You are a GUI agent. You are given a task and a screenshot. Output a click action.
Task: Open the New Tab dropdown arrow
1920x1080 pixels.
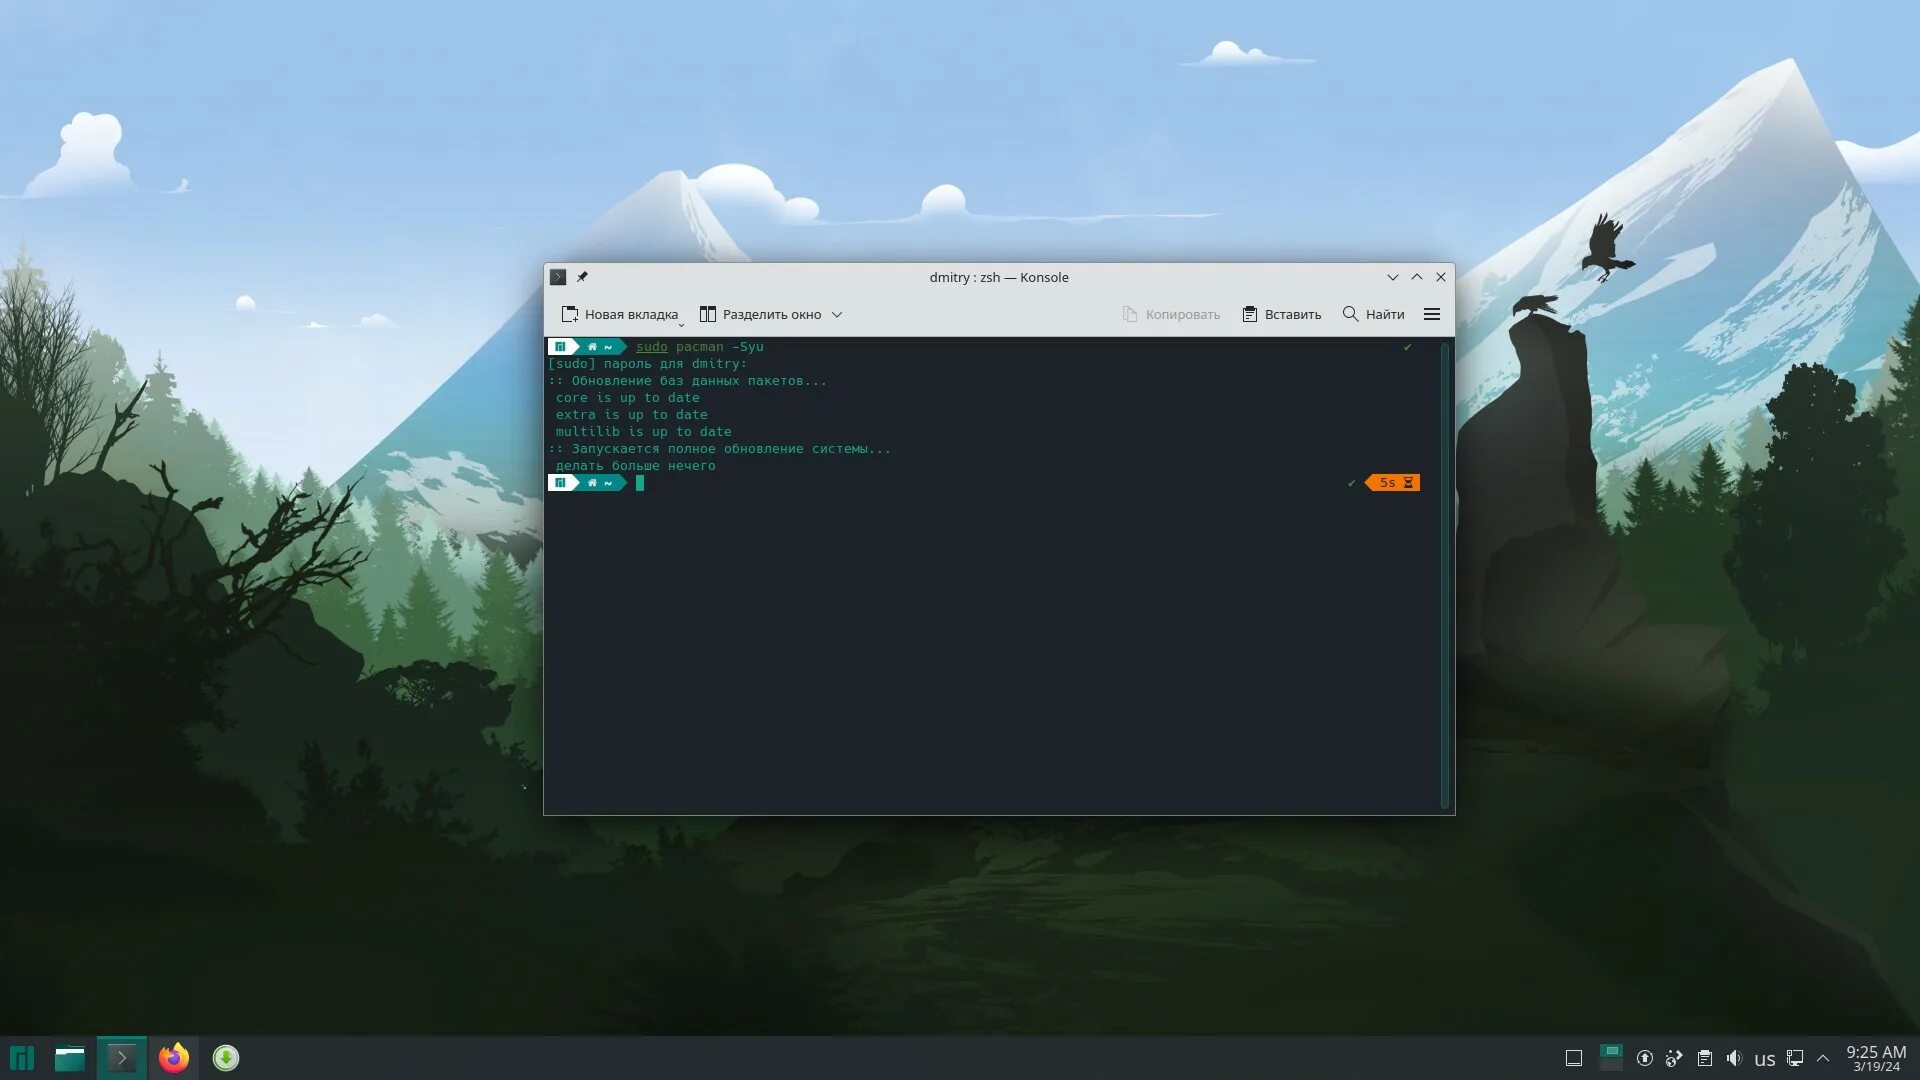[x=681, y=324]
